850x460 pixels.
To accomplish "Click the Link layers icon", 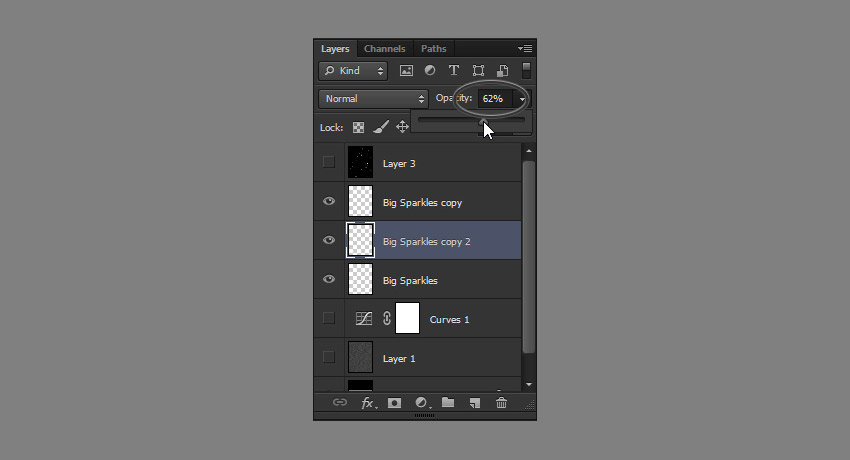I will (340, 402).
